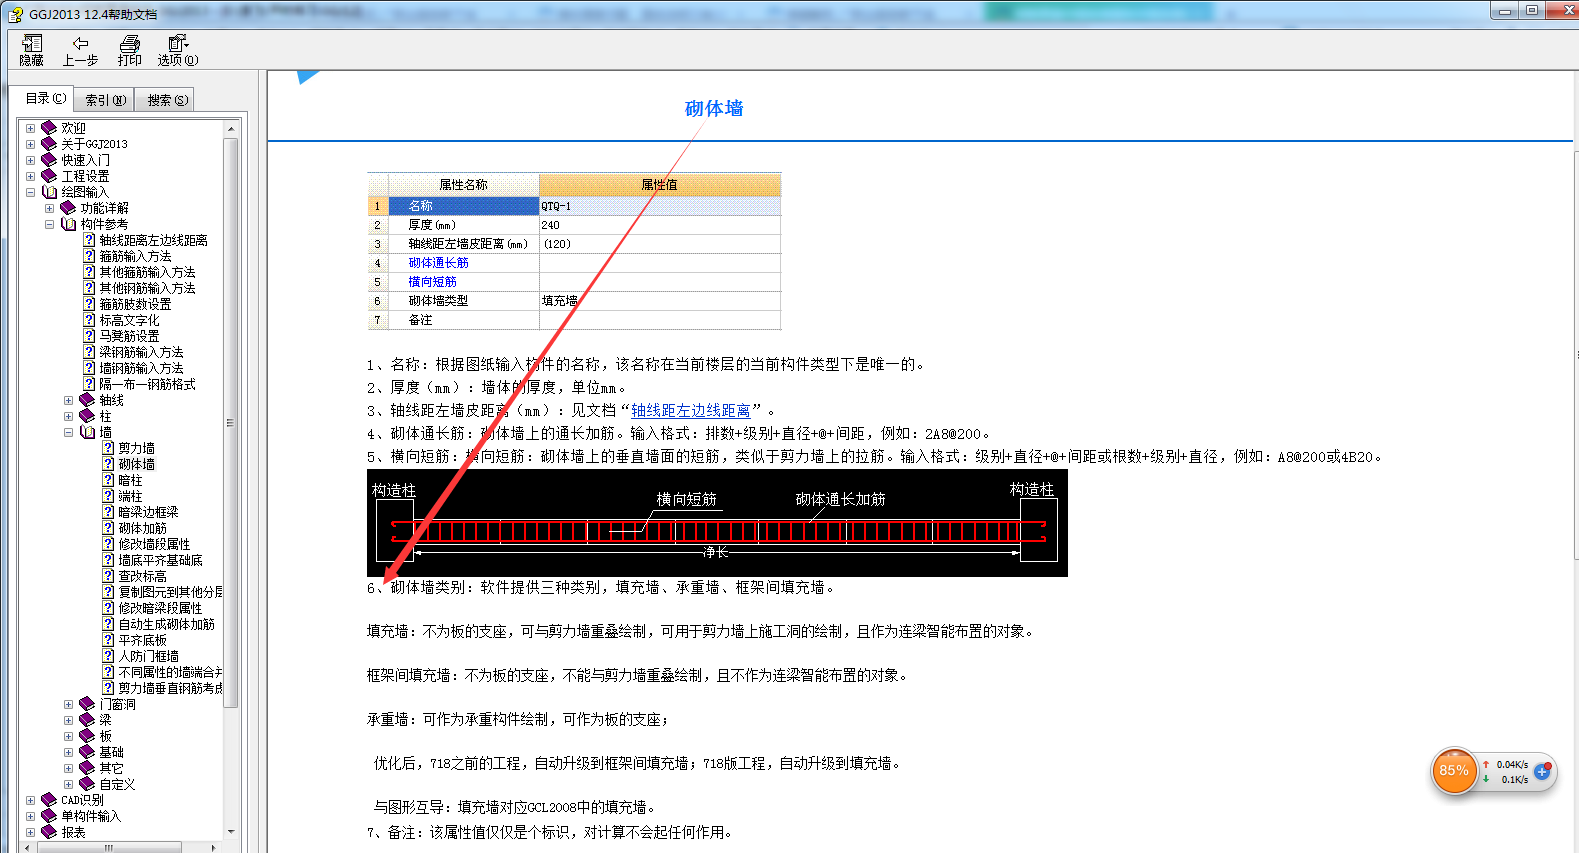This screenshot has width=1579, height=853.
Task: Select the 单构件输入 tree item
Action: (91, 816)
